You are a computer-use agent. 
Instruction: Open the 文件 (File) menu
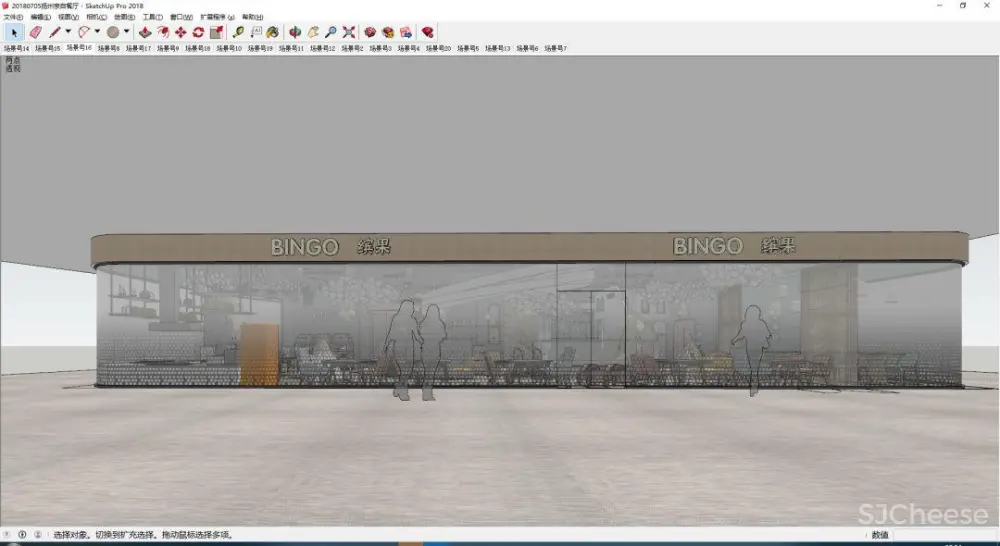tap(13, 17)
